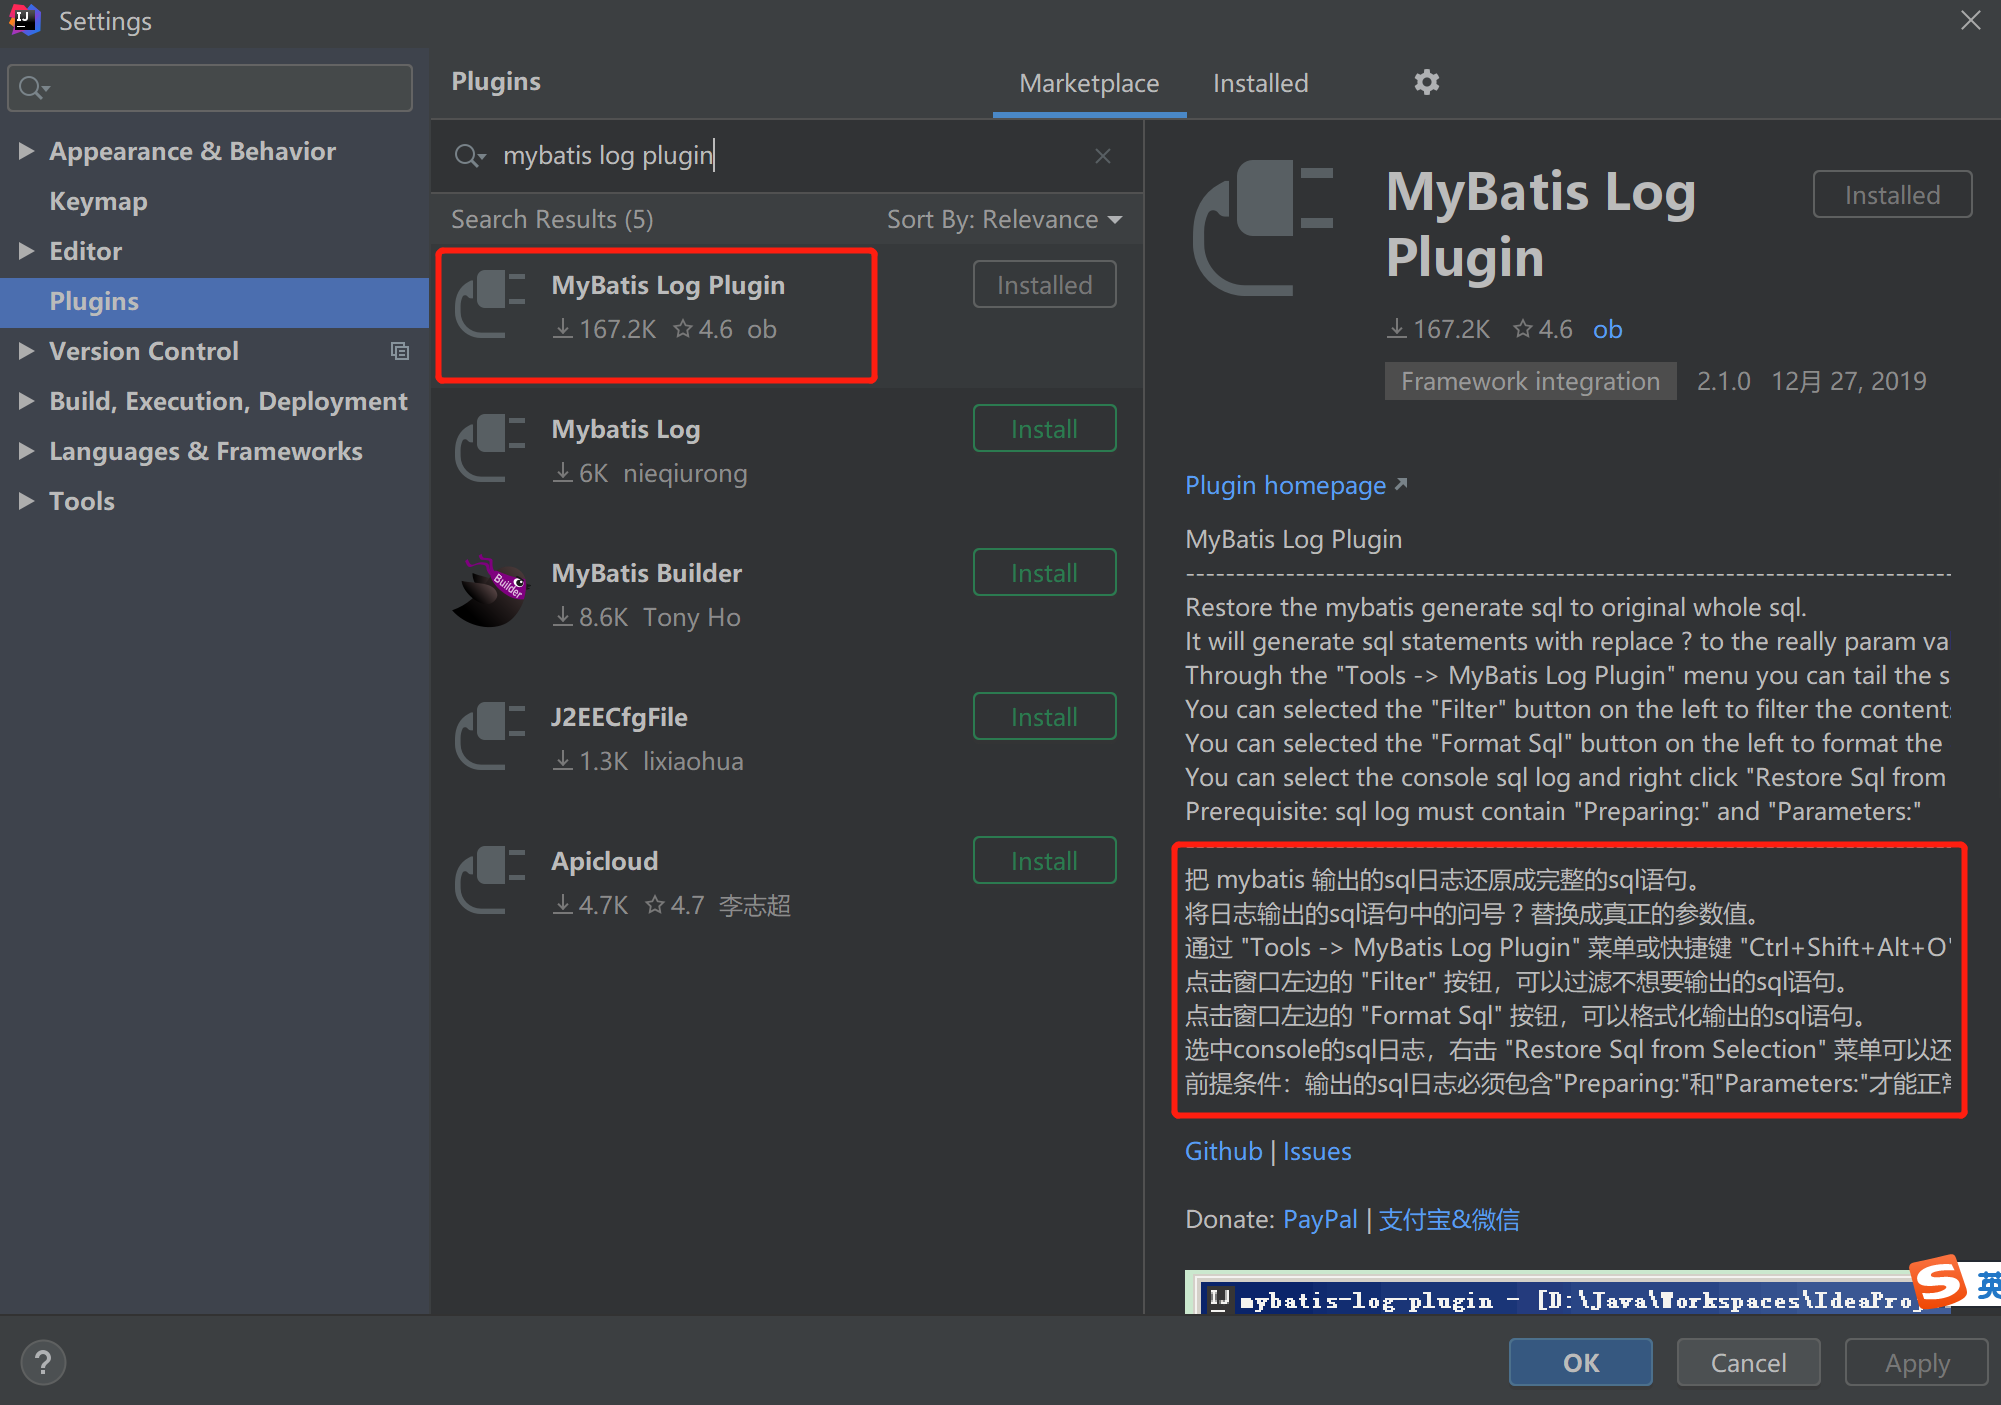Click the Version Control project-level copy icon

400,351
